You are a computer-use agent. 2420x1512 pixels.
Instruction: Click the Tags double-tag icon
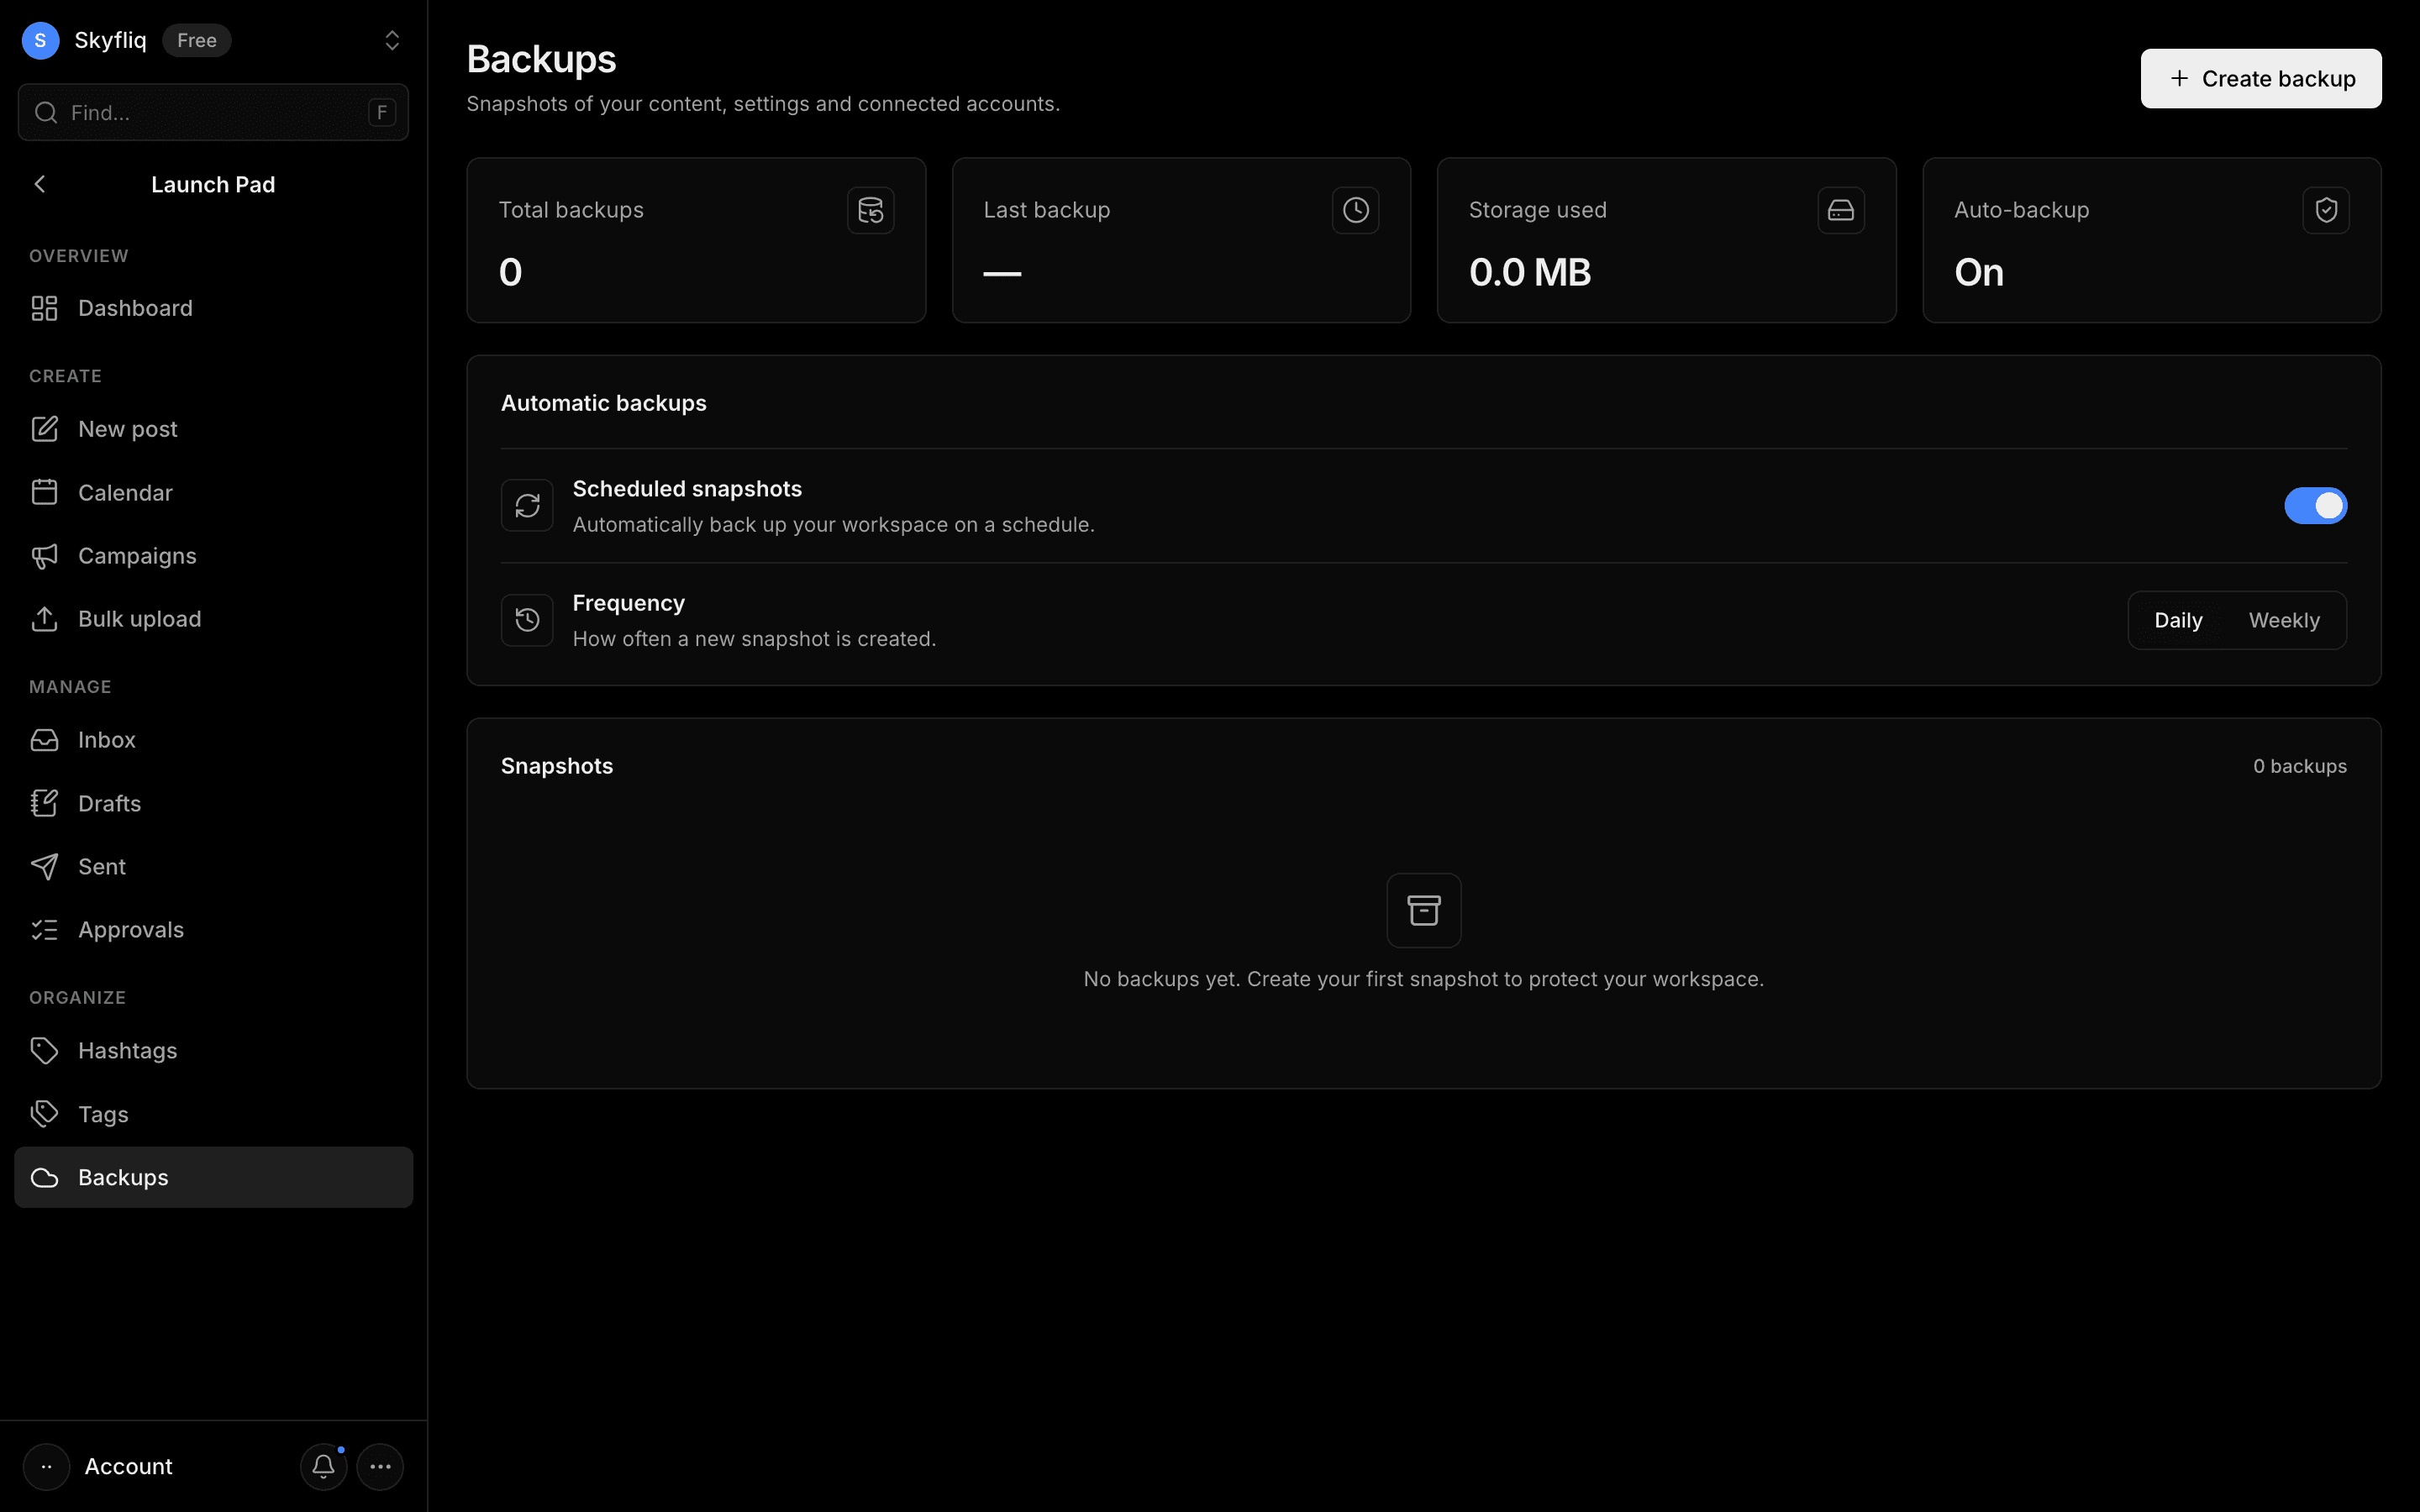[44, 1114]
